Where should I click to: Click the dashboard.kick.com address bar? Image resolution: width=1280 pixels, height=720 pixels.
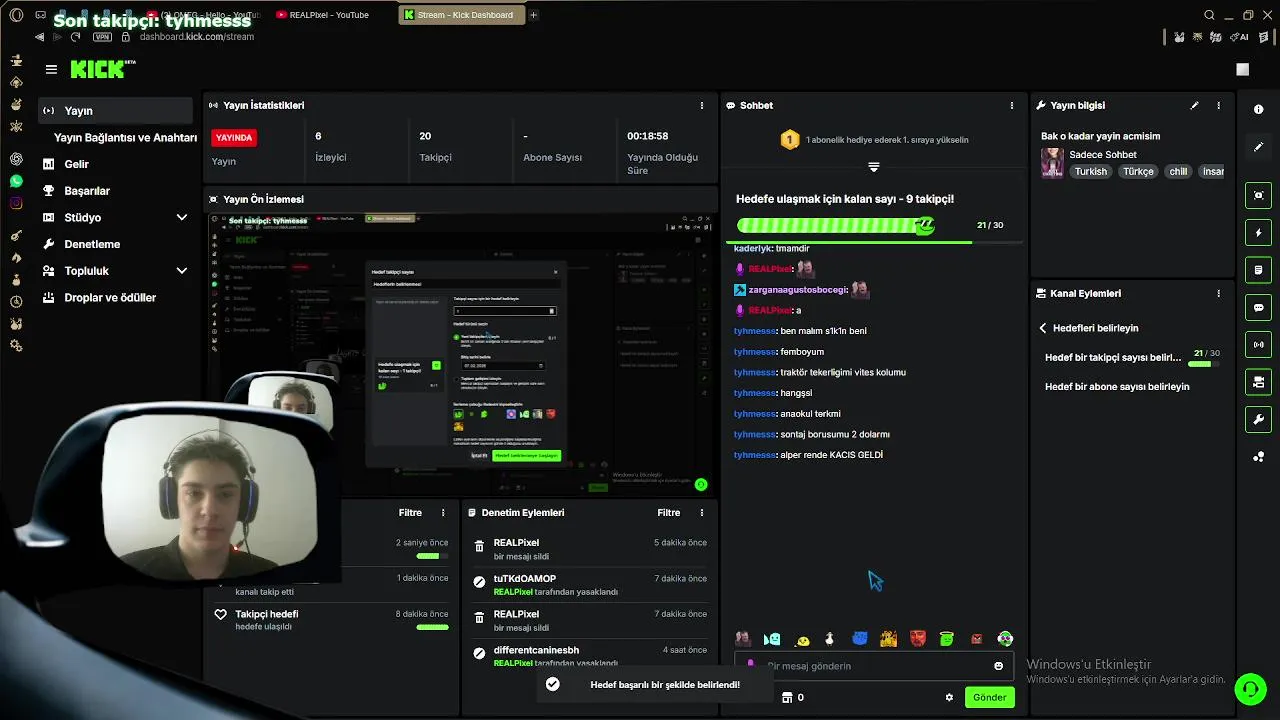coord(196,37)
